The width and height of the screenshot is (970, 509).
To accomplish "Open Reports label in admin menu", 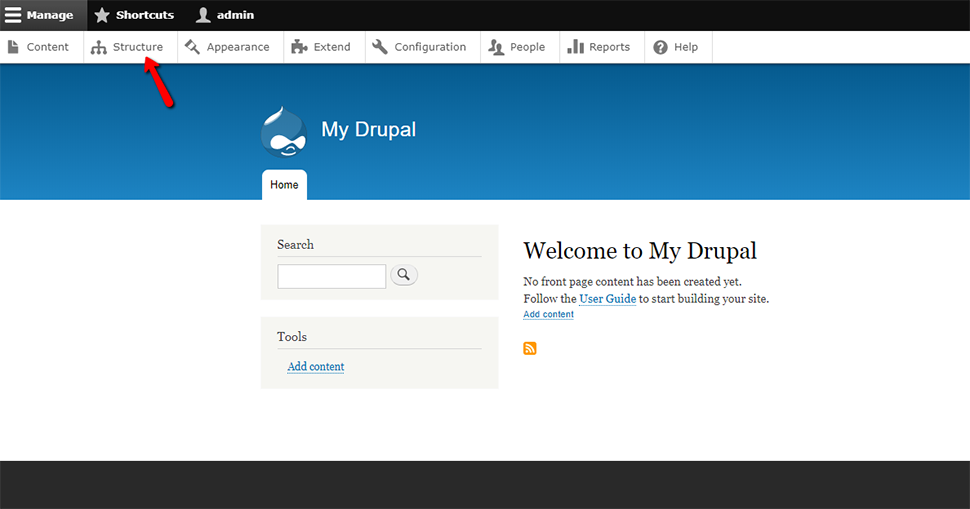I will pyautogui.click(x=609, y=48).
